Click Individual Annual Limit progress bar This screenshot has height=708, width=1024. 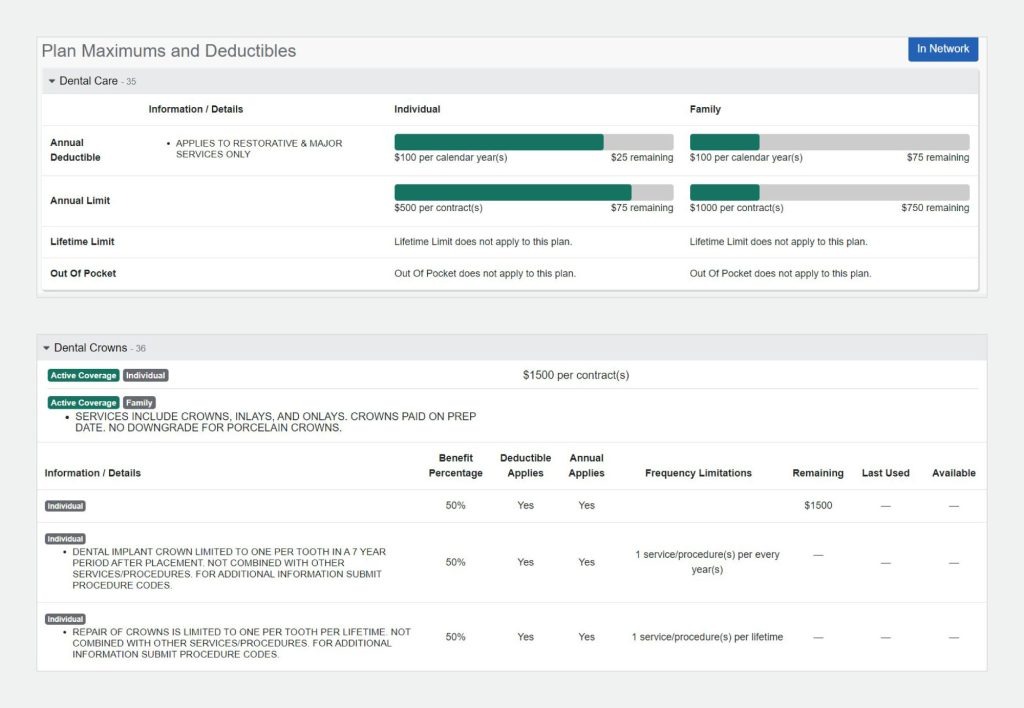coord(533,192)
